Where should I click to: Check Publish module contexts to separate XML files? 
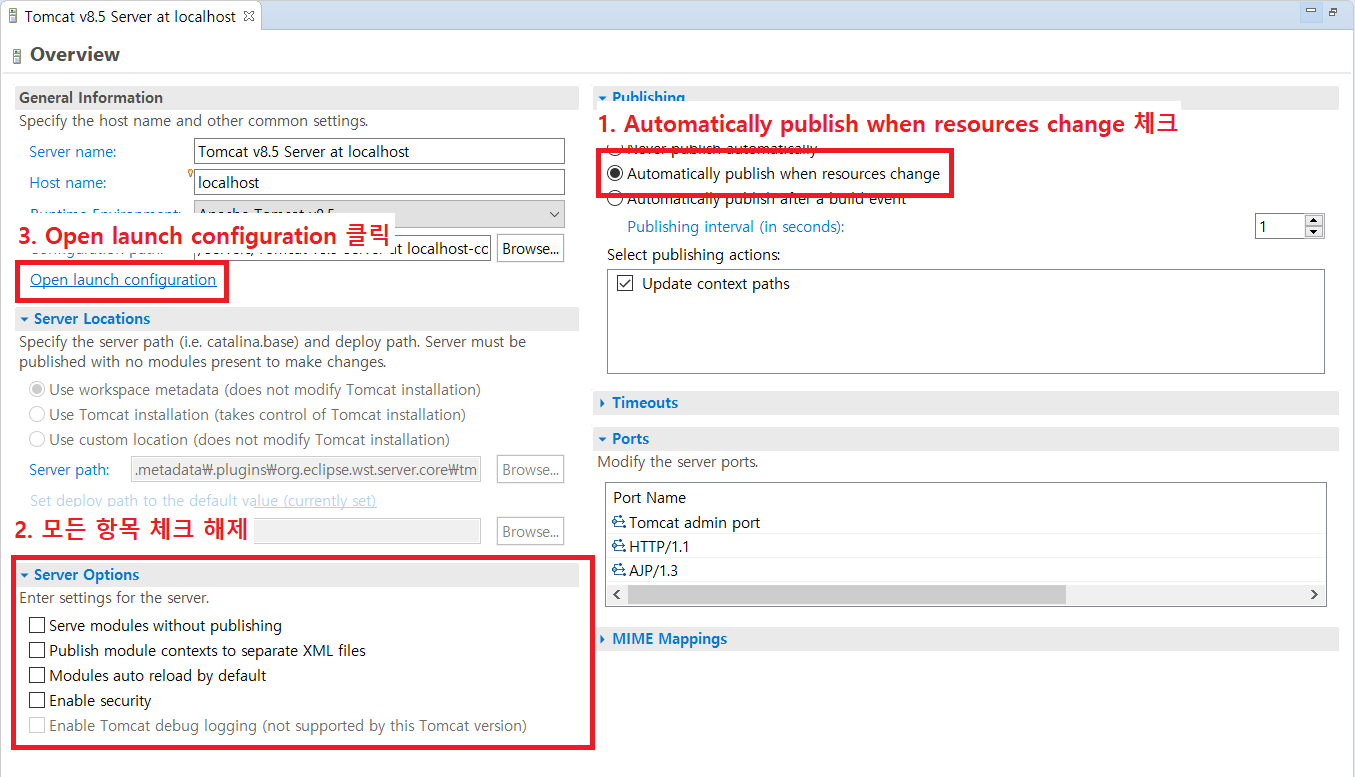point(37,650)
